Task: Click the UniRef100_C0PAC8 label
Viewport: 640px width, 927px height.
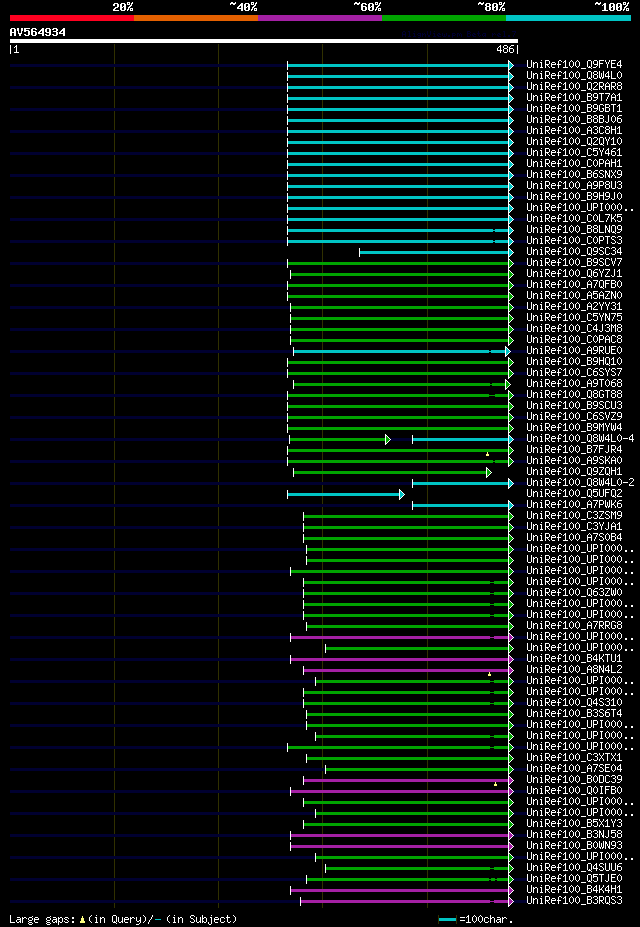Action: click(574, 340)
